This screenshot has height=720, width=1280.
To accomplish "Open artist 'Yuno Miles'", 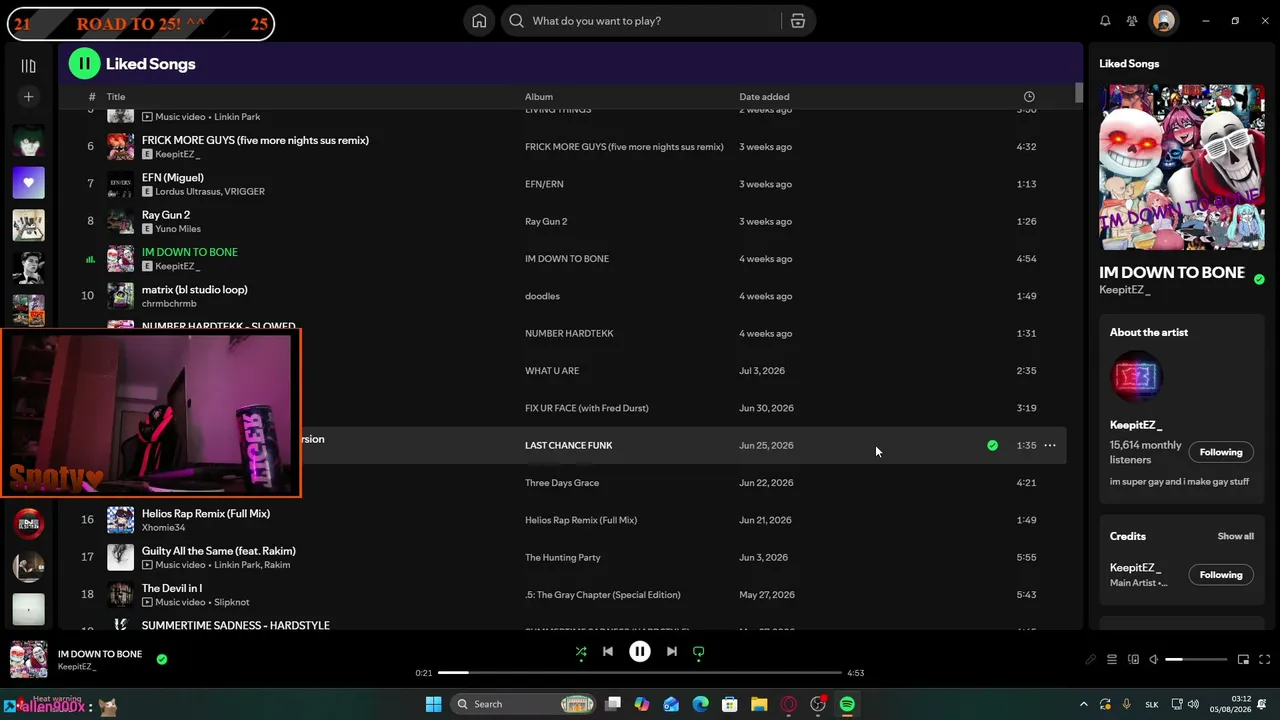I will point(178,229).
